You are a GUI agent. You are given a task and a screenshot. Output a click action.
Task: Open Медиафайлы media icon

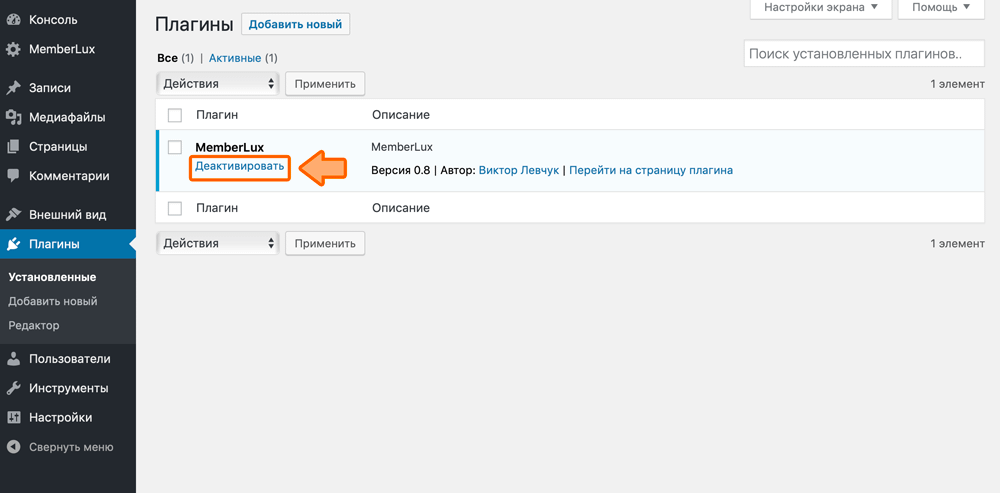(13, 117)
